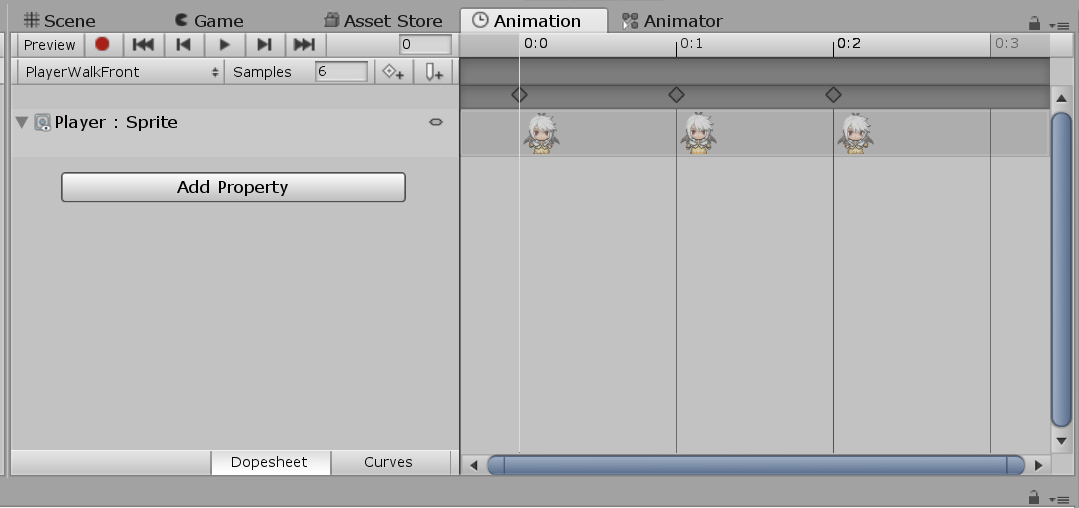
Task: Step to the next keyframe
Action: point(264,44)
